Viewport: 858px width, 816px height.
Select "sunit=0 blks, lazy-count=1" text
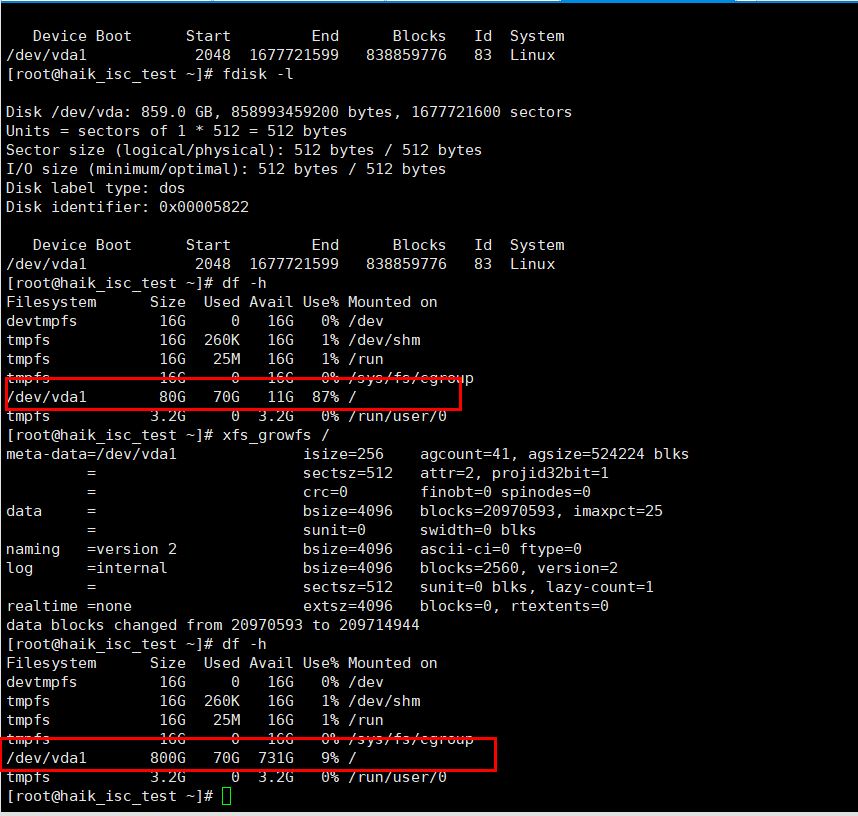[x=537, y=587]
